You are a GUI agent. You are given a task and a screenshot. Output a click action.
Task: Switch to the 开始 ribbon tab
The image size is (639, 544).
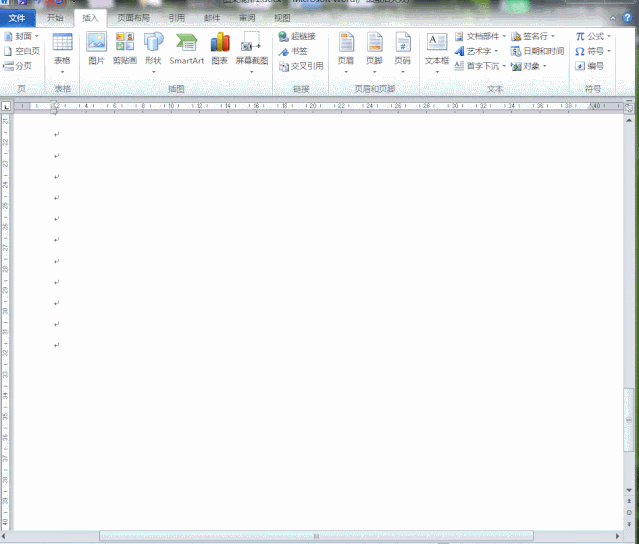[55, 18]
